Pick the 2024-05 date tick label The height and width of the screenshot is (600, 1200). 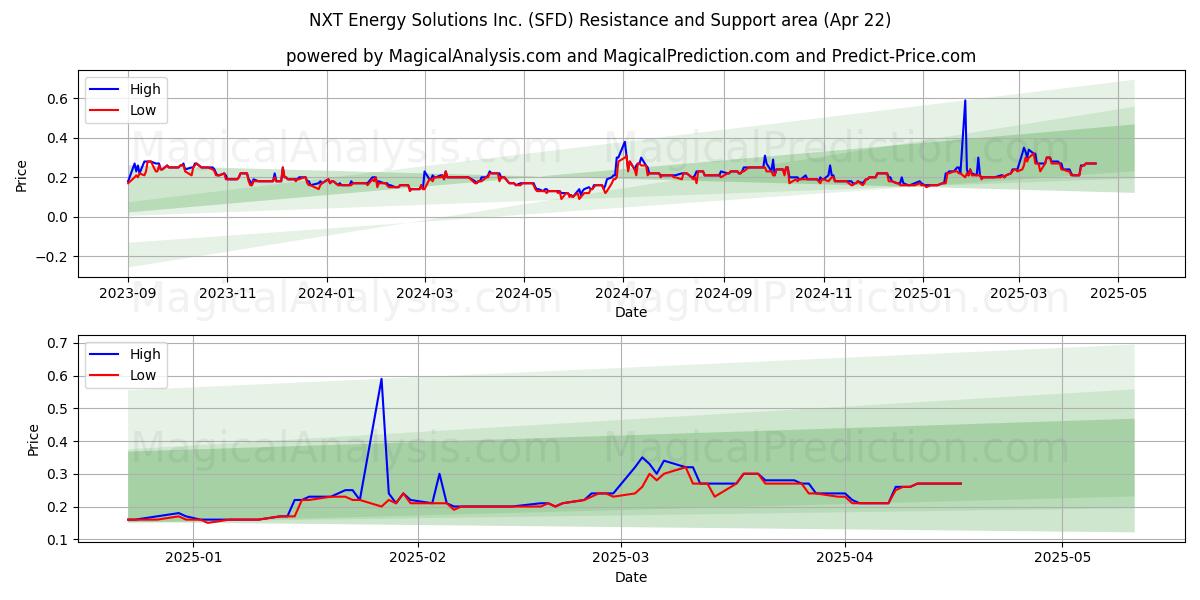click(524, 293)
